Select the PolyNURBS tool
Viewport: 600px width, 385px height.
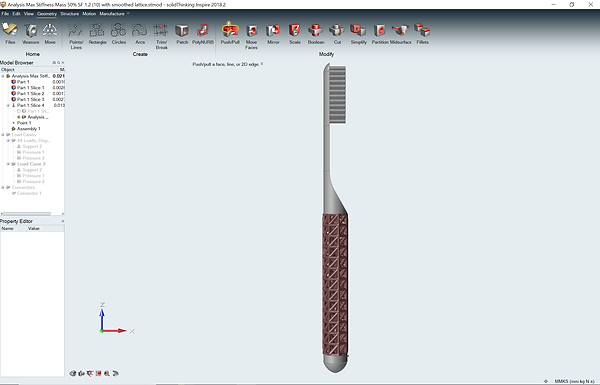(203, 34)
